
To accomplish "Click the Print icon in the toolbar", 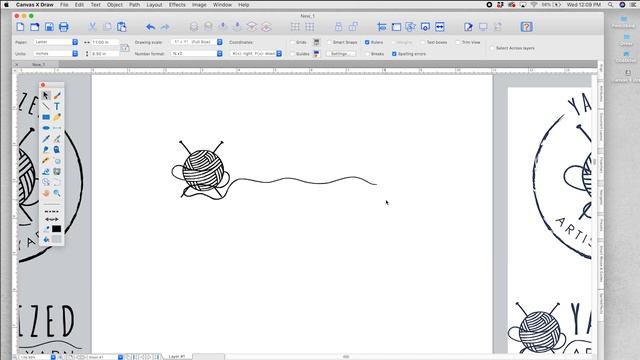I will (x=64, y=27).
